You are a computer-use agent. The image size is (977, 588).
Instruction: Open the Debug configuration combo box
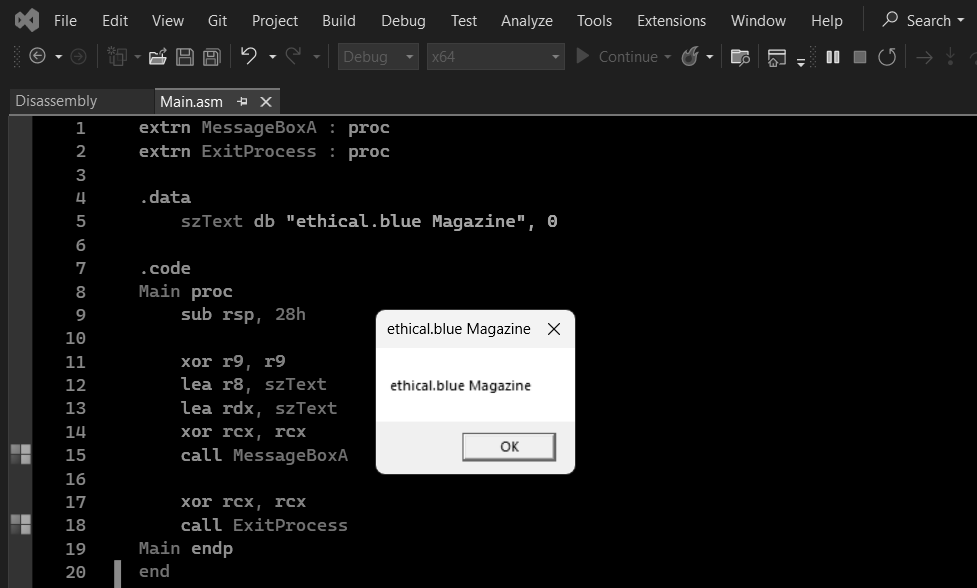378,57
